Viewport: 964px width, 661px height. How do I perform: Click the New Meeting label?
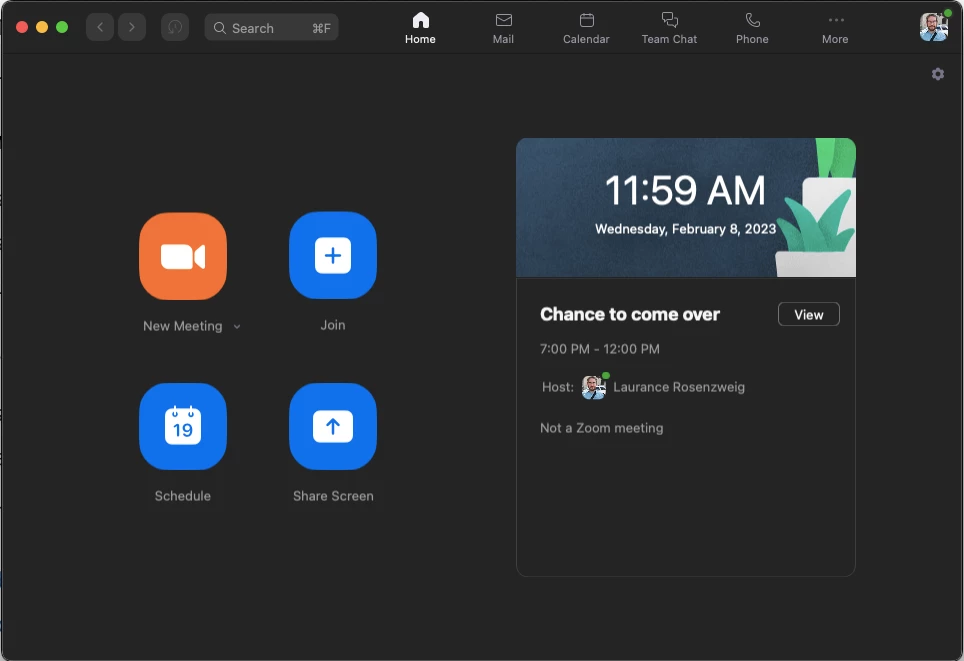[x=183, y=326]
